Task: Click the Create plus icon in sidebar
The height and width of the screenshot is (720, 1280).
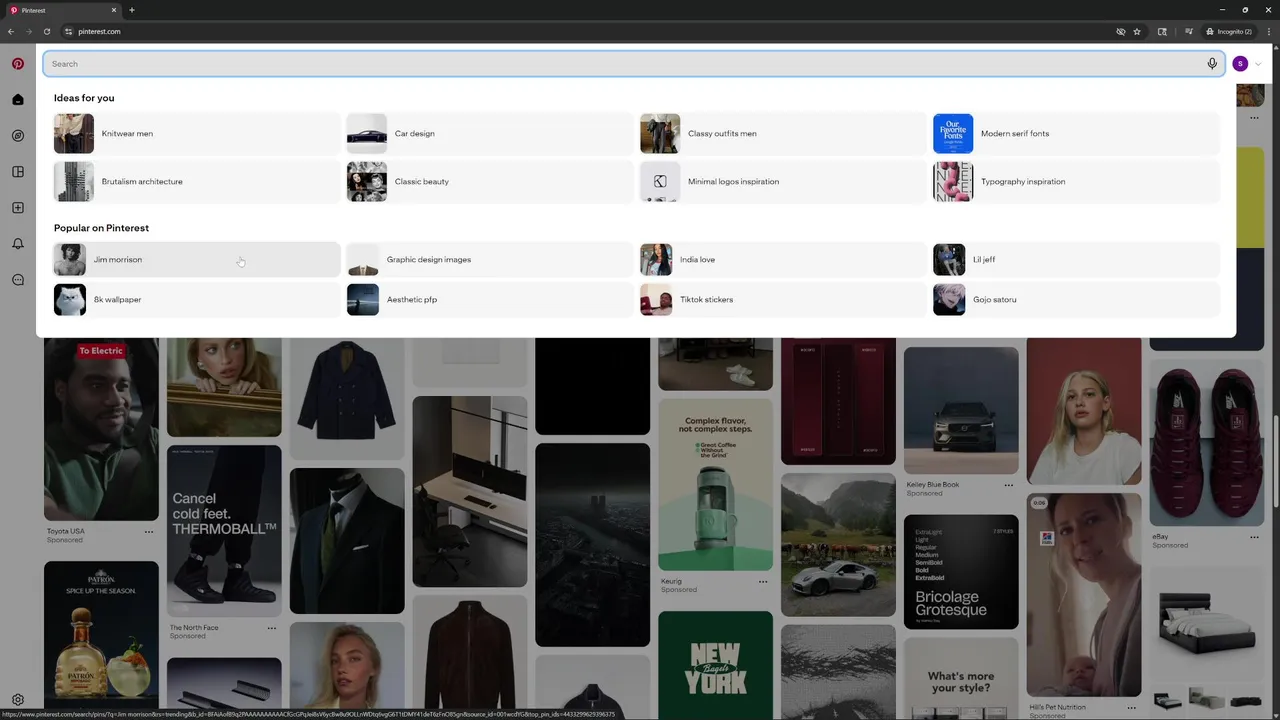Action: (x=18, y=208)
